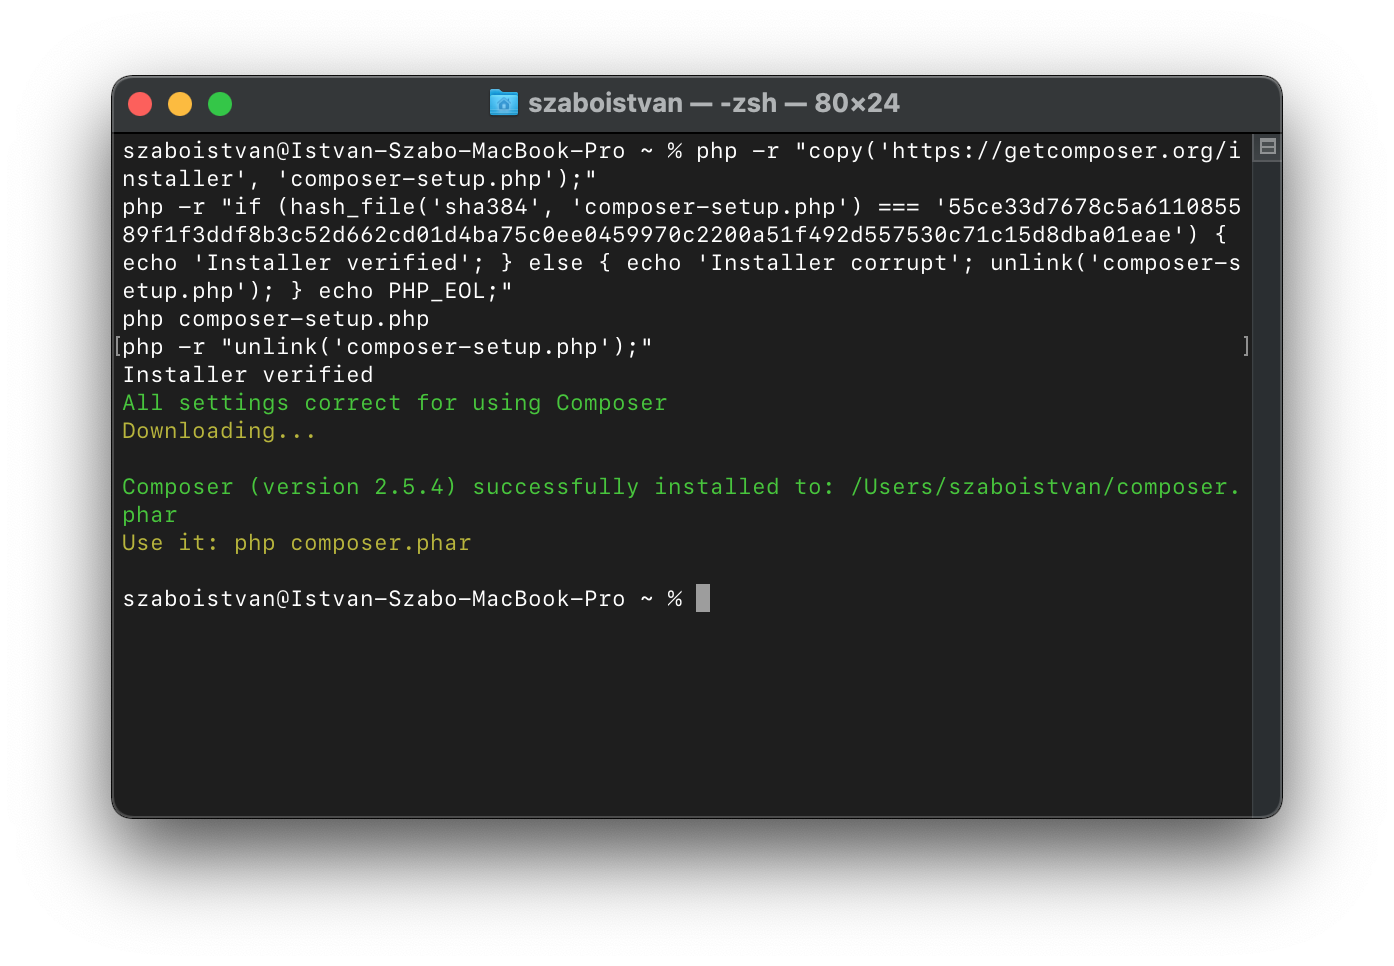Click the 'Installer verified' output line

tap(248, 375)
